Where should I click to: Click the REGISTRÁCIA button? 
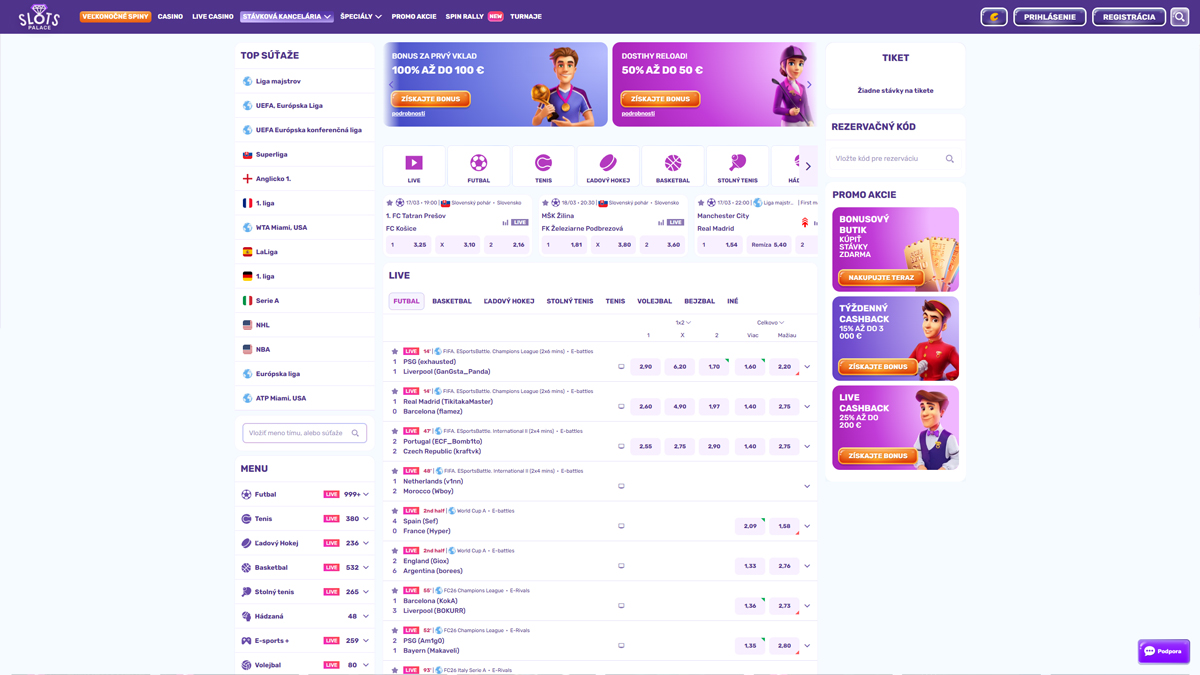pyautogui.click(x=1128, y=16)
